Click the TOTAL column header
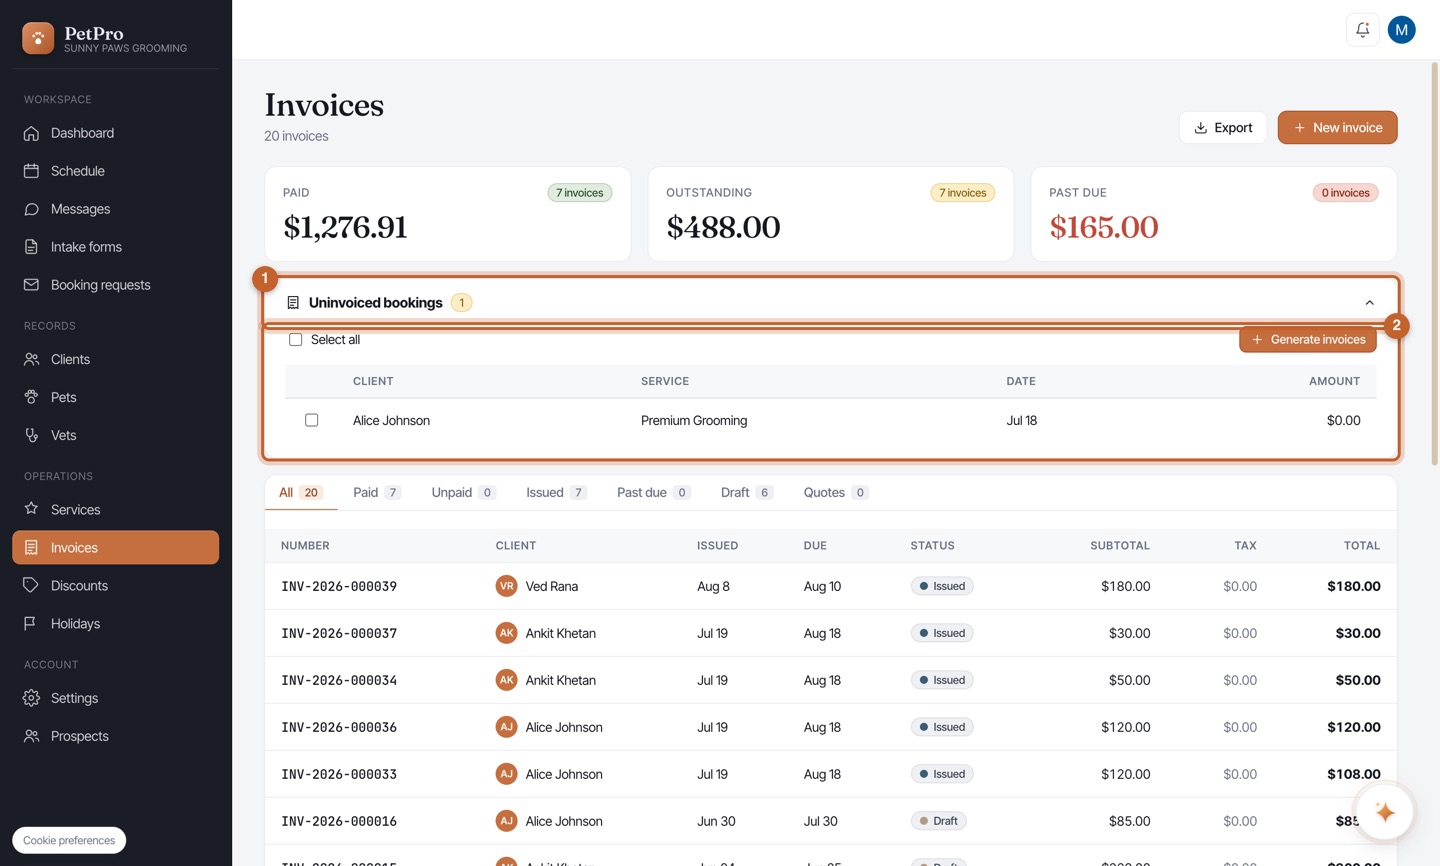This screenshot has height=866, width=1440. pyautogui.click(x=1362, y=546)
